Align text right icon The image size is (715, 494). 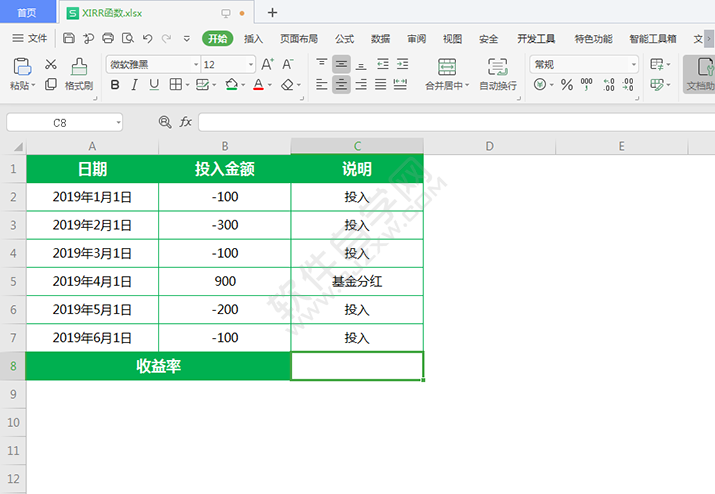[361, 84]
